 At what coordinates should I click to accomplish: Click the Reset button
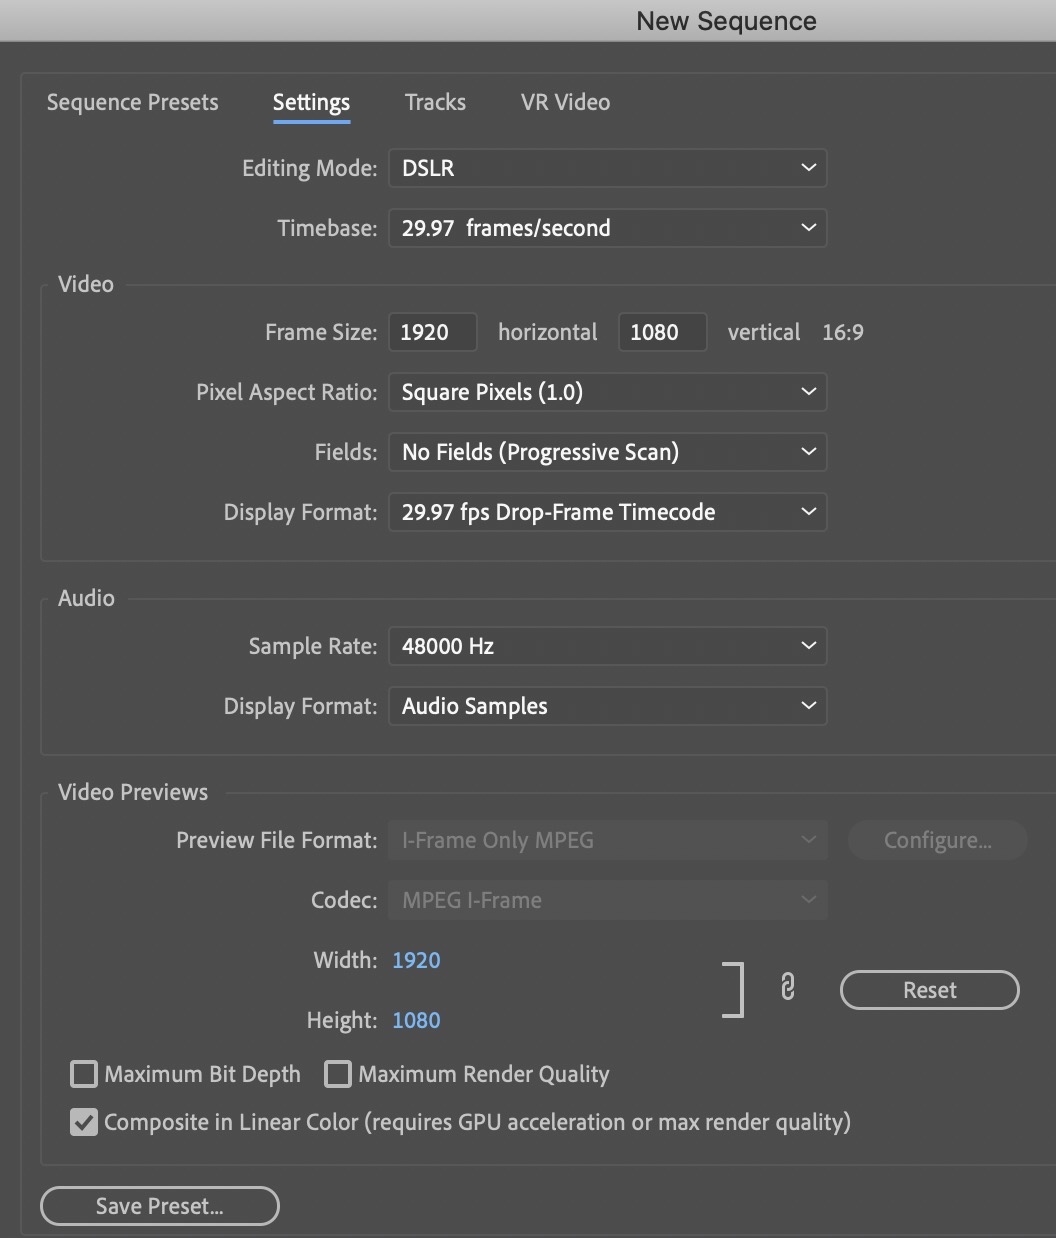click(930, 990)
